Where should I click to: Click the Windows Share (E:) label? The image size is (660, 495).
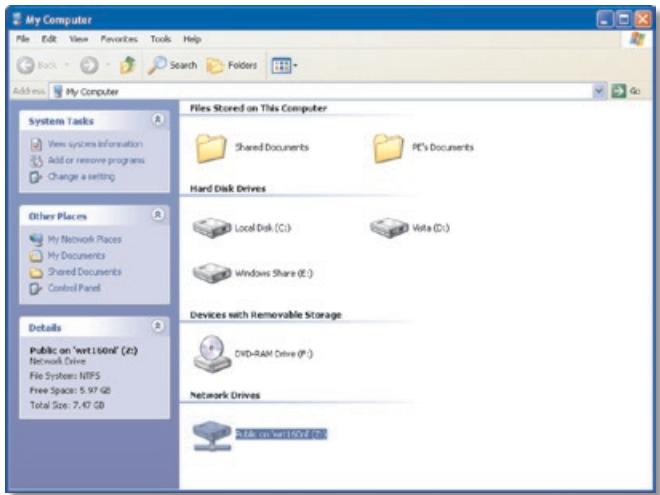[x=274, y=273]
